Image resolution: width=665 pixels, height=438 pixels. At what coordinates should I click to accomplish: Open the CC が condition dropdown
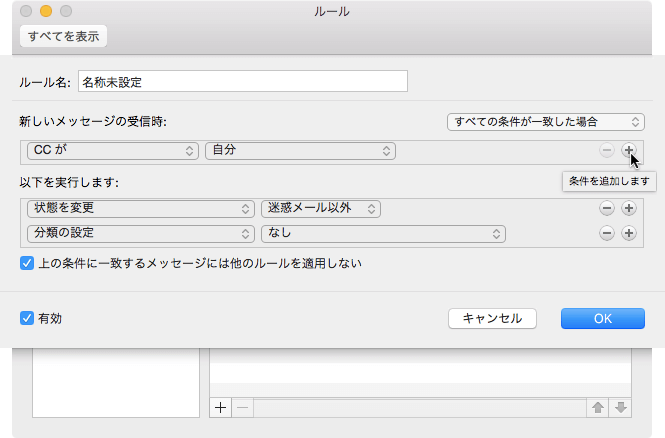110,150
